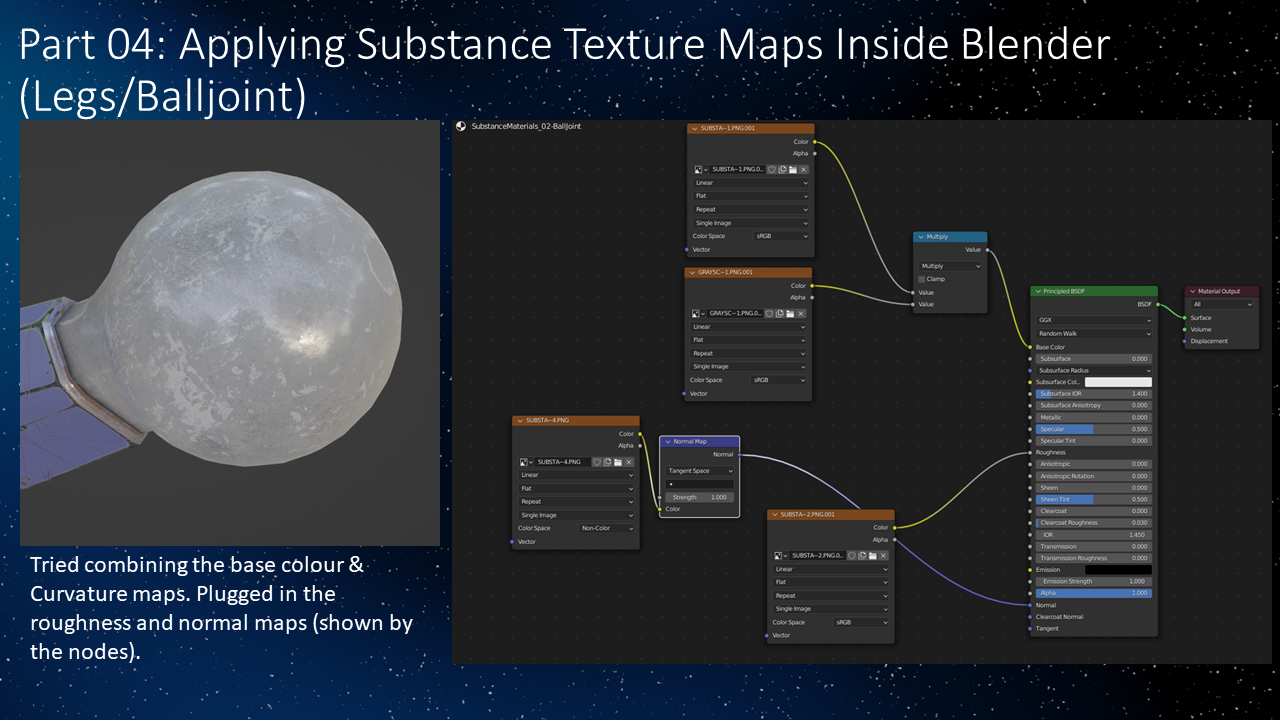The width and height of the screenshot is (1280, 720).
Task: Click the Metallic 0.000 slider
Action: (x=1094, y=417)
